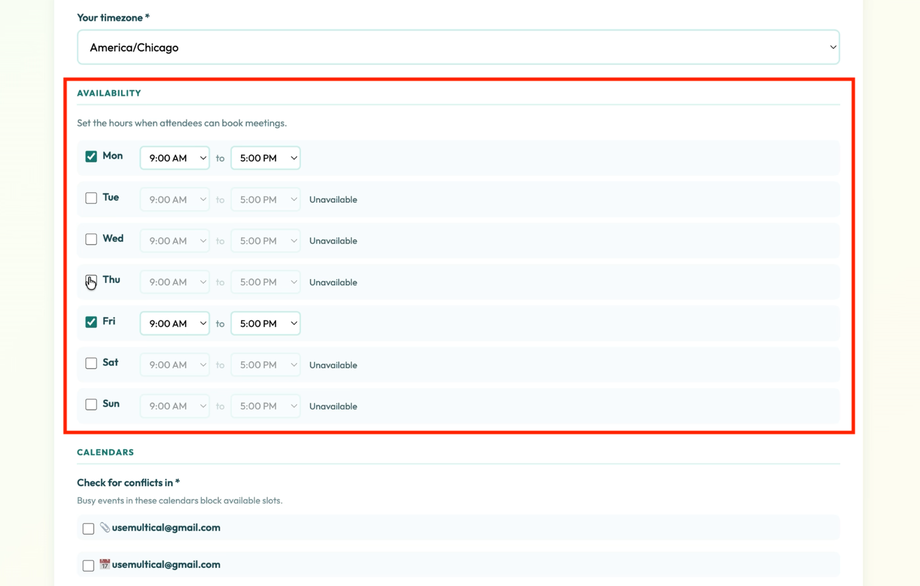The height and width of the screenshot is (586, 920).
Task: Disable Friday availability
Action: [x=90, y=322]
